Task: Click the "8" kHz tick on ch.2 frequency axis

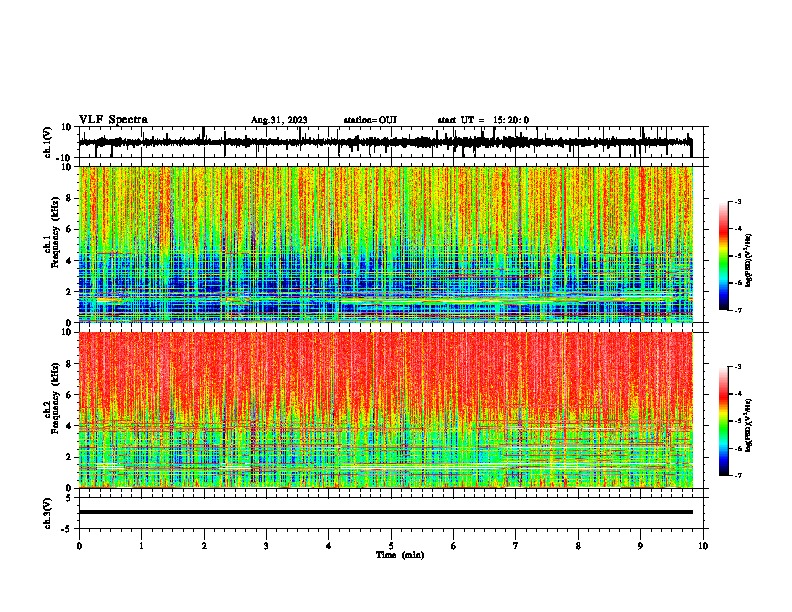Action: click(70, 364)
